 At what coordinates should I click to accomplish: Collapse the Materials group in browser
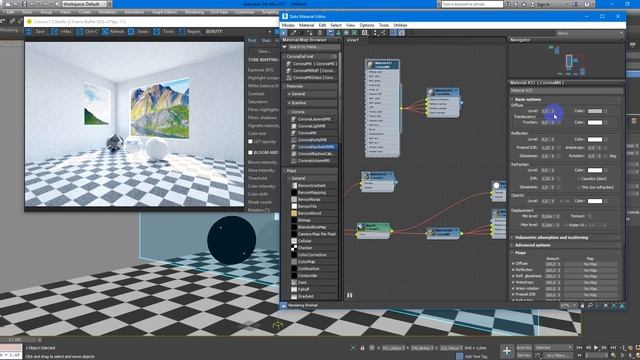[x=311, y=86]
